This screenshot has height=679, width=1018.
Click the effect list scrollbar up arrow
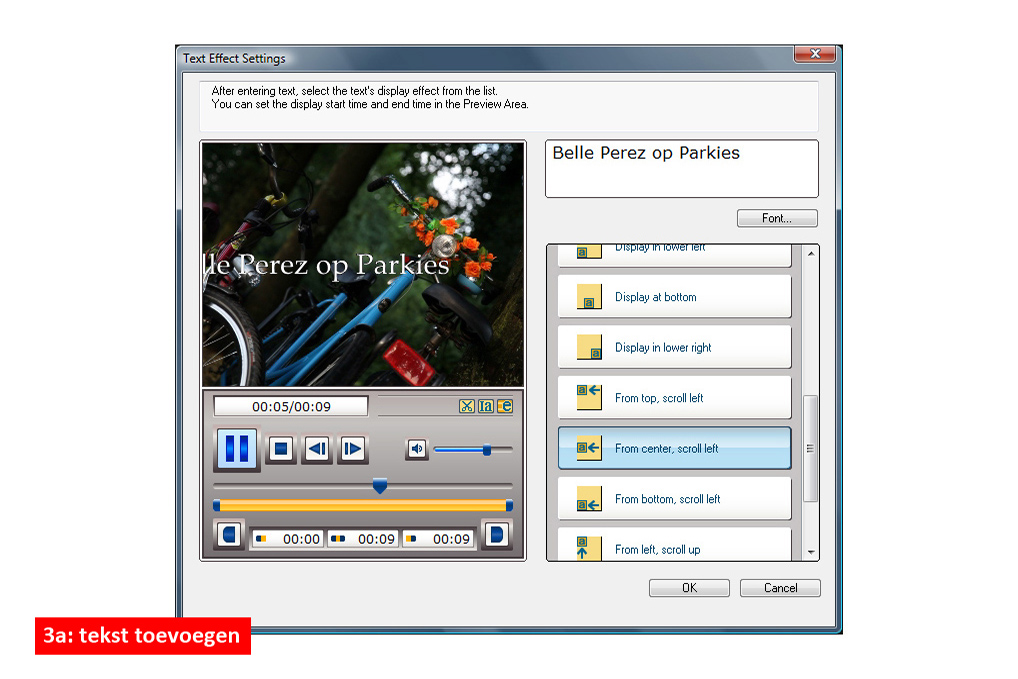811,253
